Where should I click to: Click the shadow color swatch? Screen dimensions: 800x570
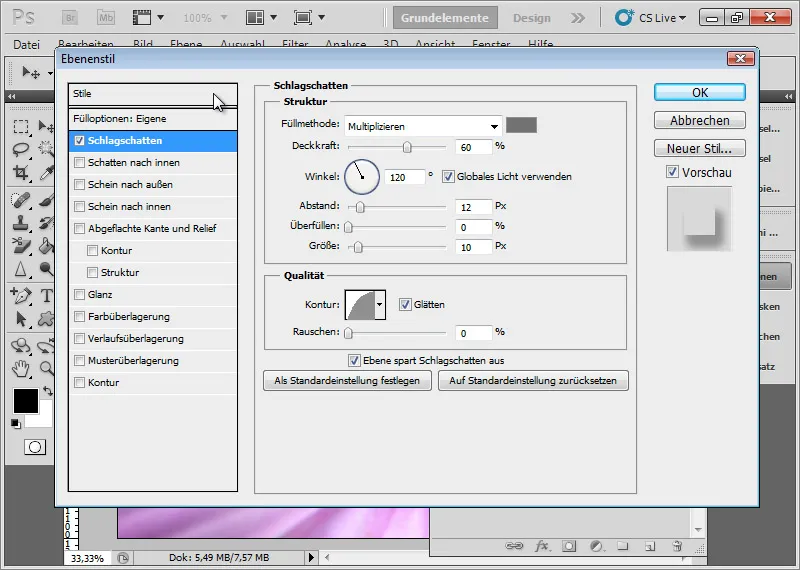pyautogui.click(x=521, y=125)
